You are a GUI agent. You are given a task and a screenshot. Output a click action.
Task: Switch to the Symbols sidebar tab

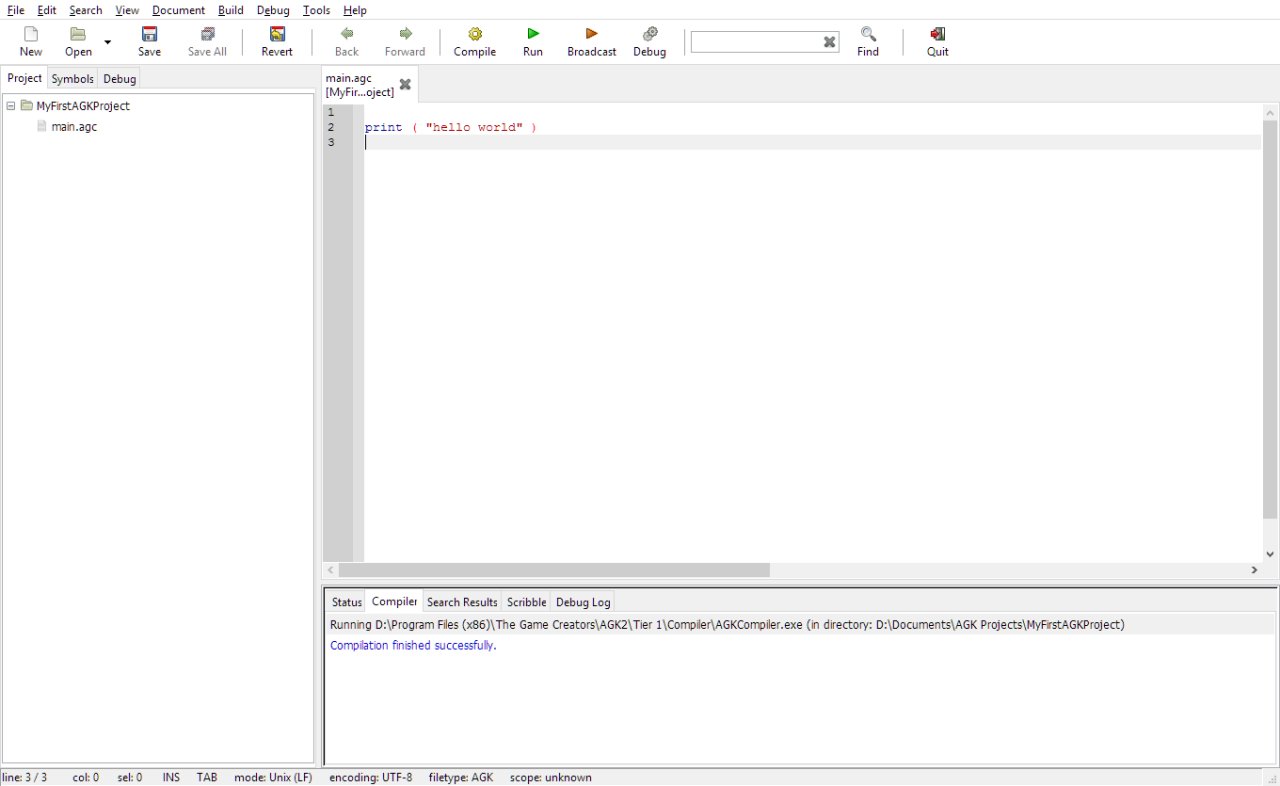click(72, 79)
